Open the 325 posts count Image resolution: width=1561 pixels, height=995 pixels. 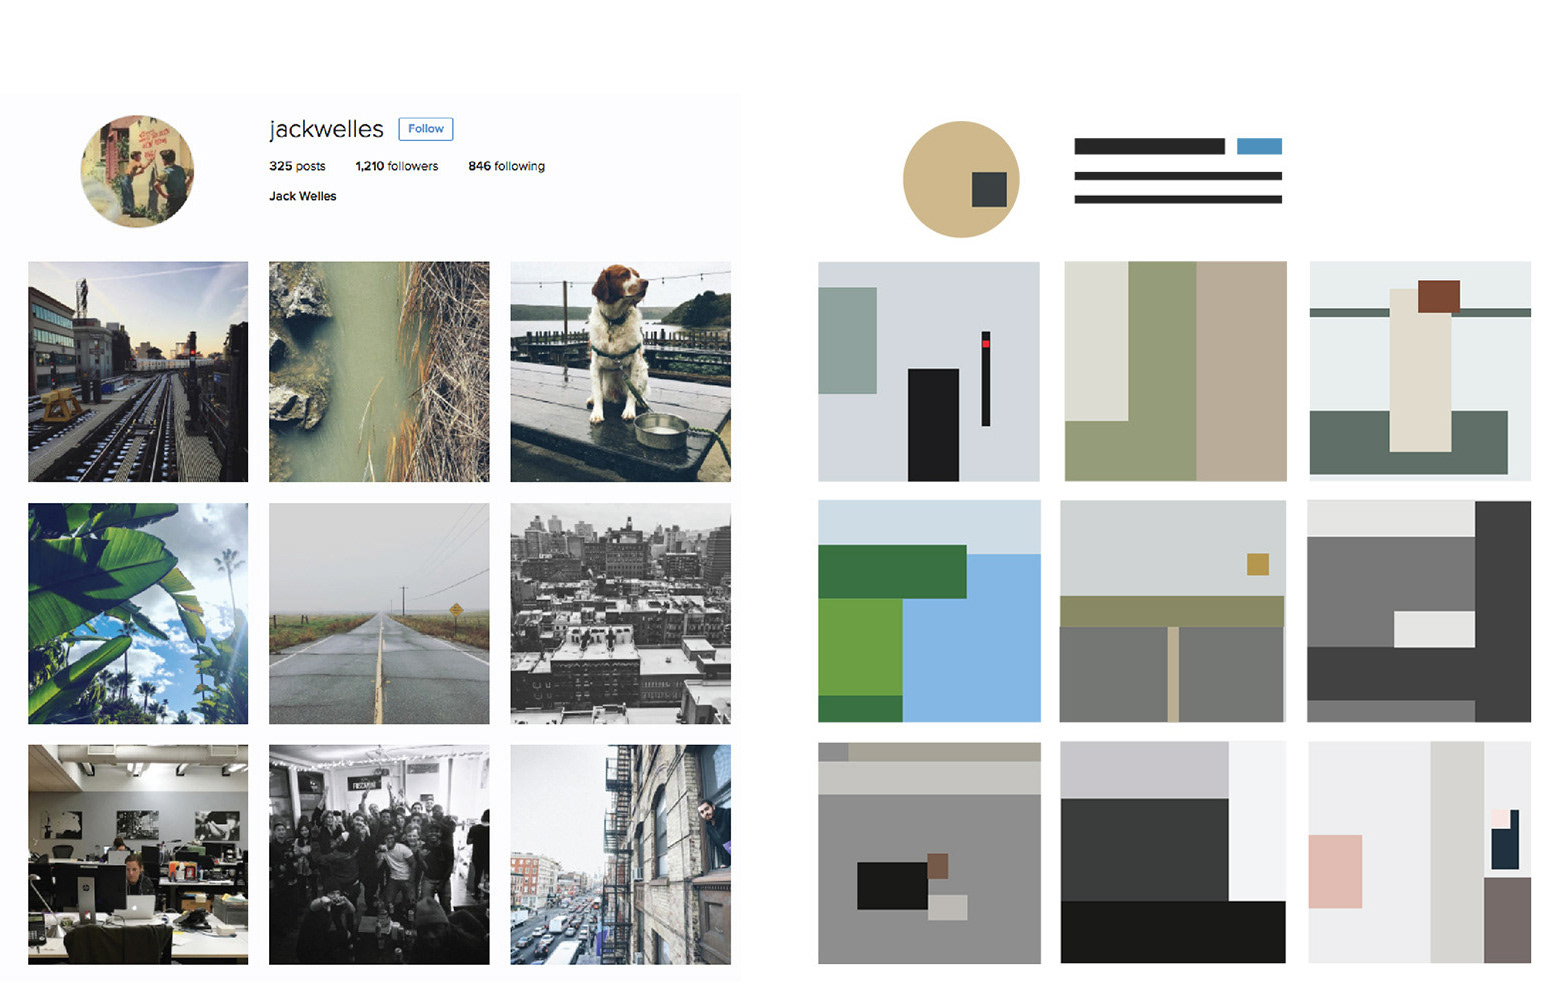tap(297, 166)
